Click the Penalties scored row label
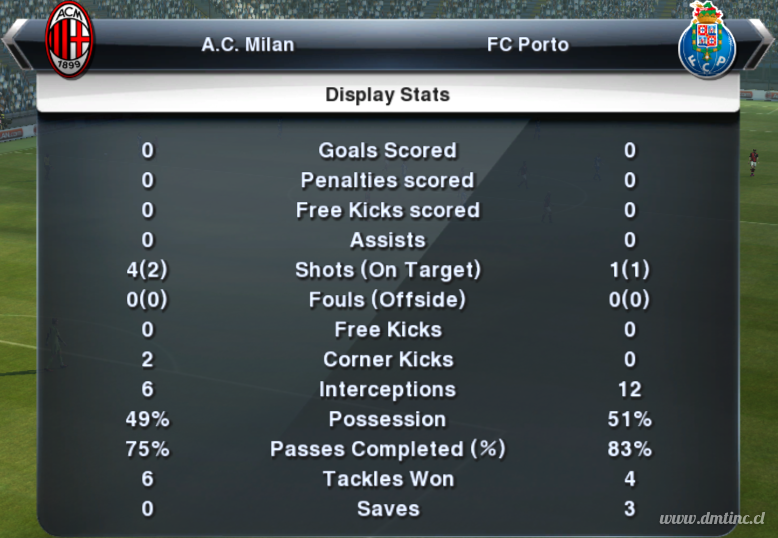The width and height of the screenshot is (778, 538). 388,180
